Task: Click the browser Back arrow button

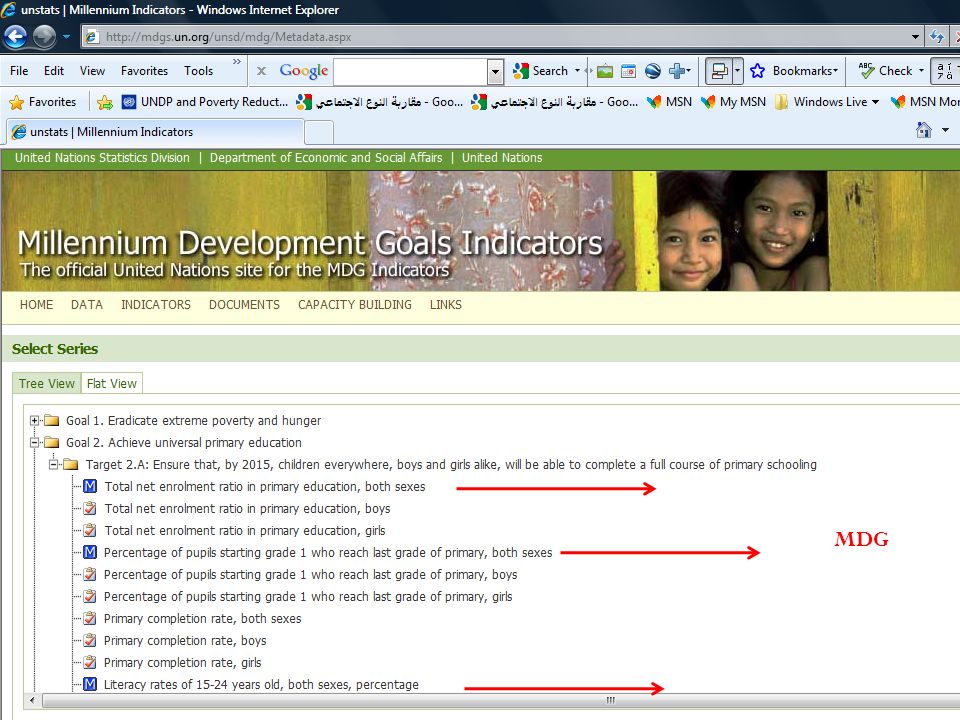Action: click(x=15, y=37)
